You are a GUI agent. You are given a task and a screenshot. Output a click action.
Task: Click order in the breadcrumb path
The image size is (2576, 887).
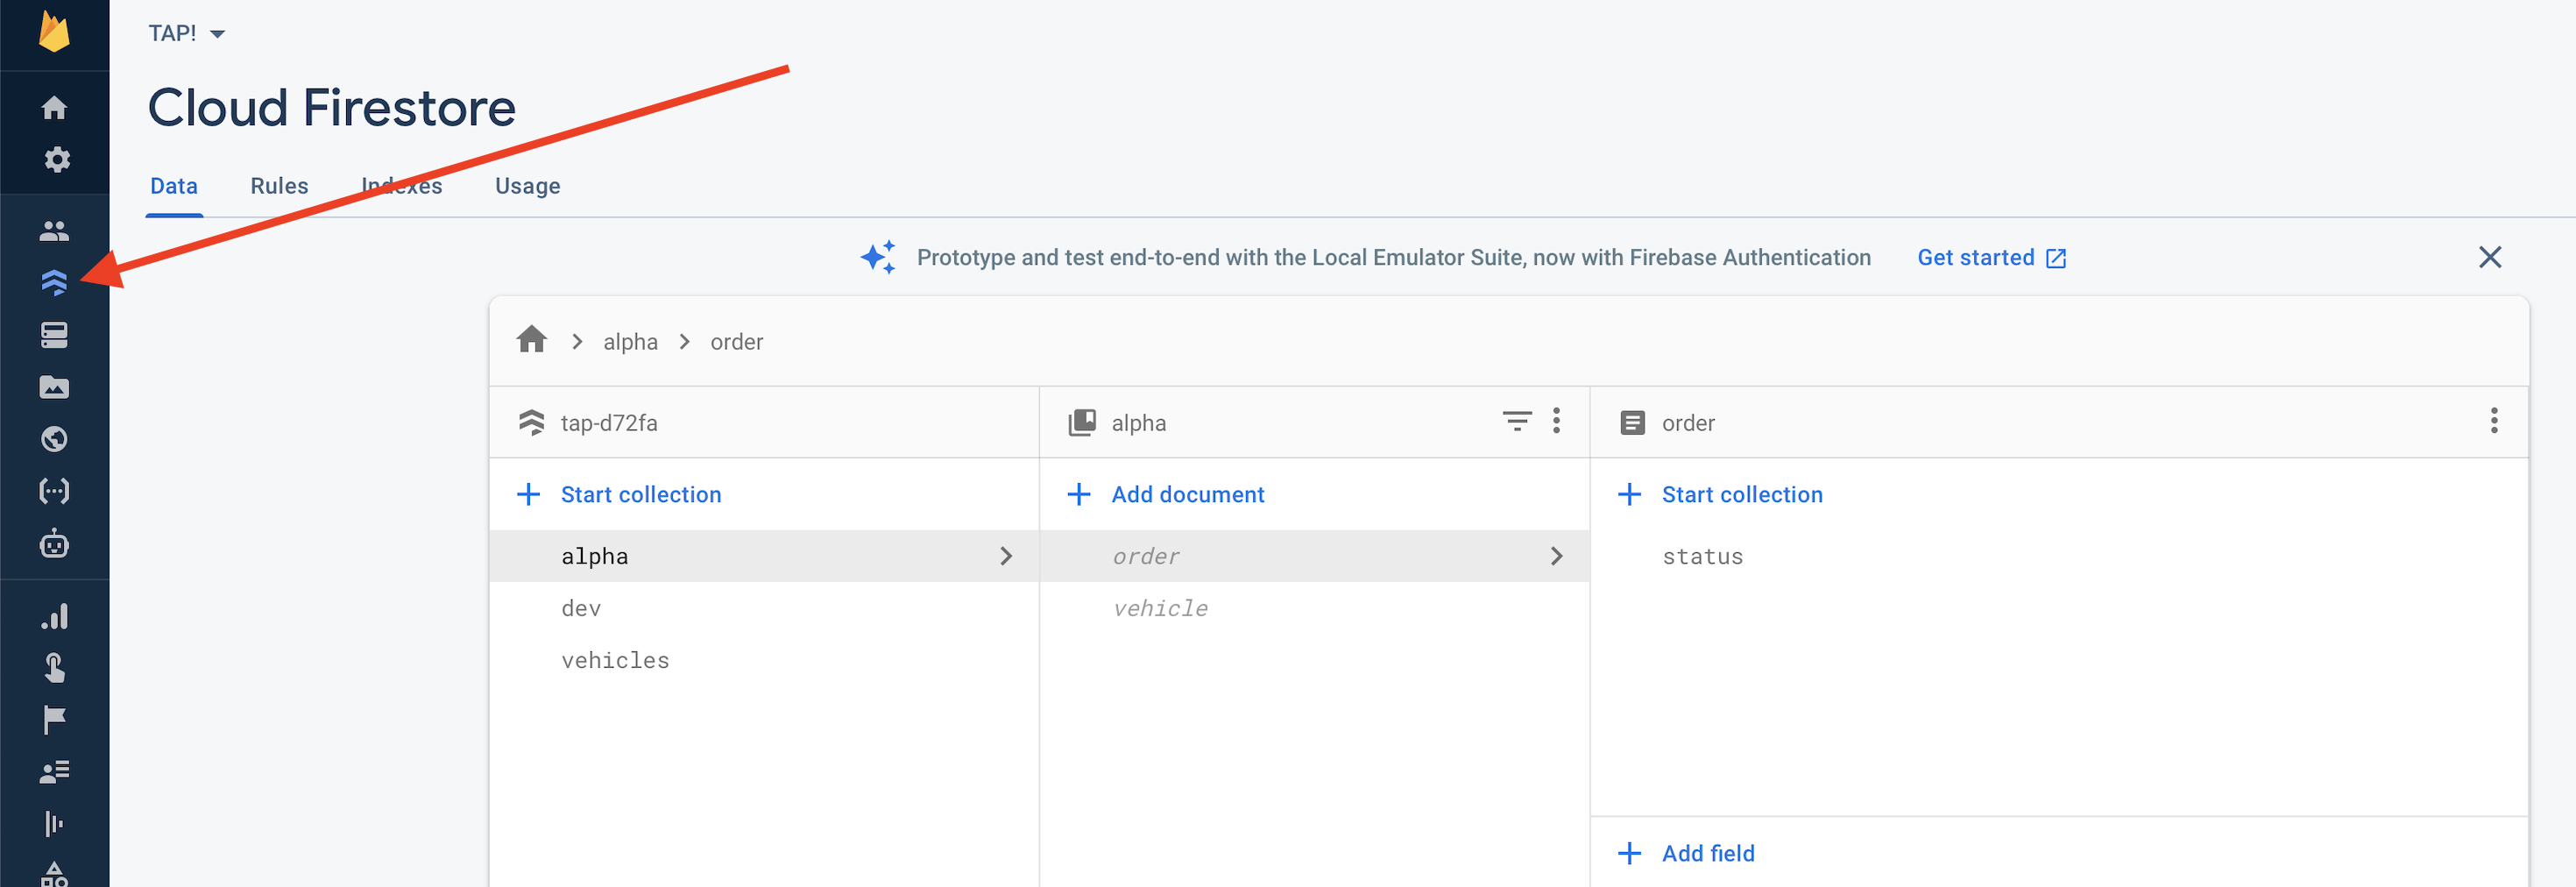[736, 341]
